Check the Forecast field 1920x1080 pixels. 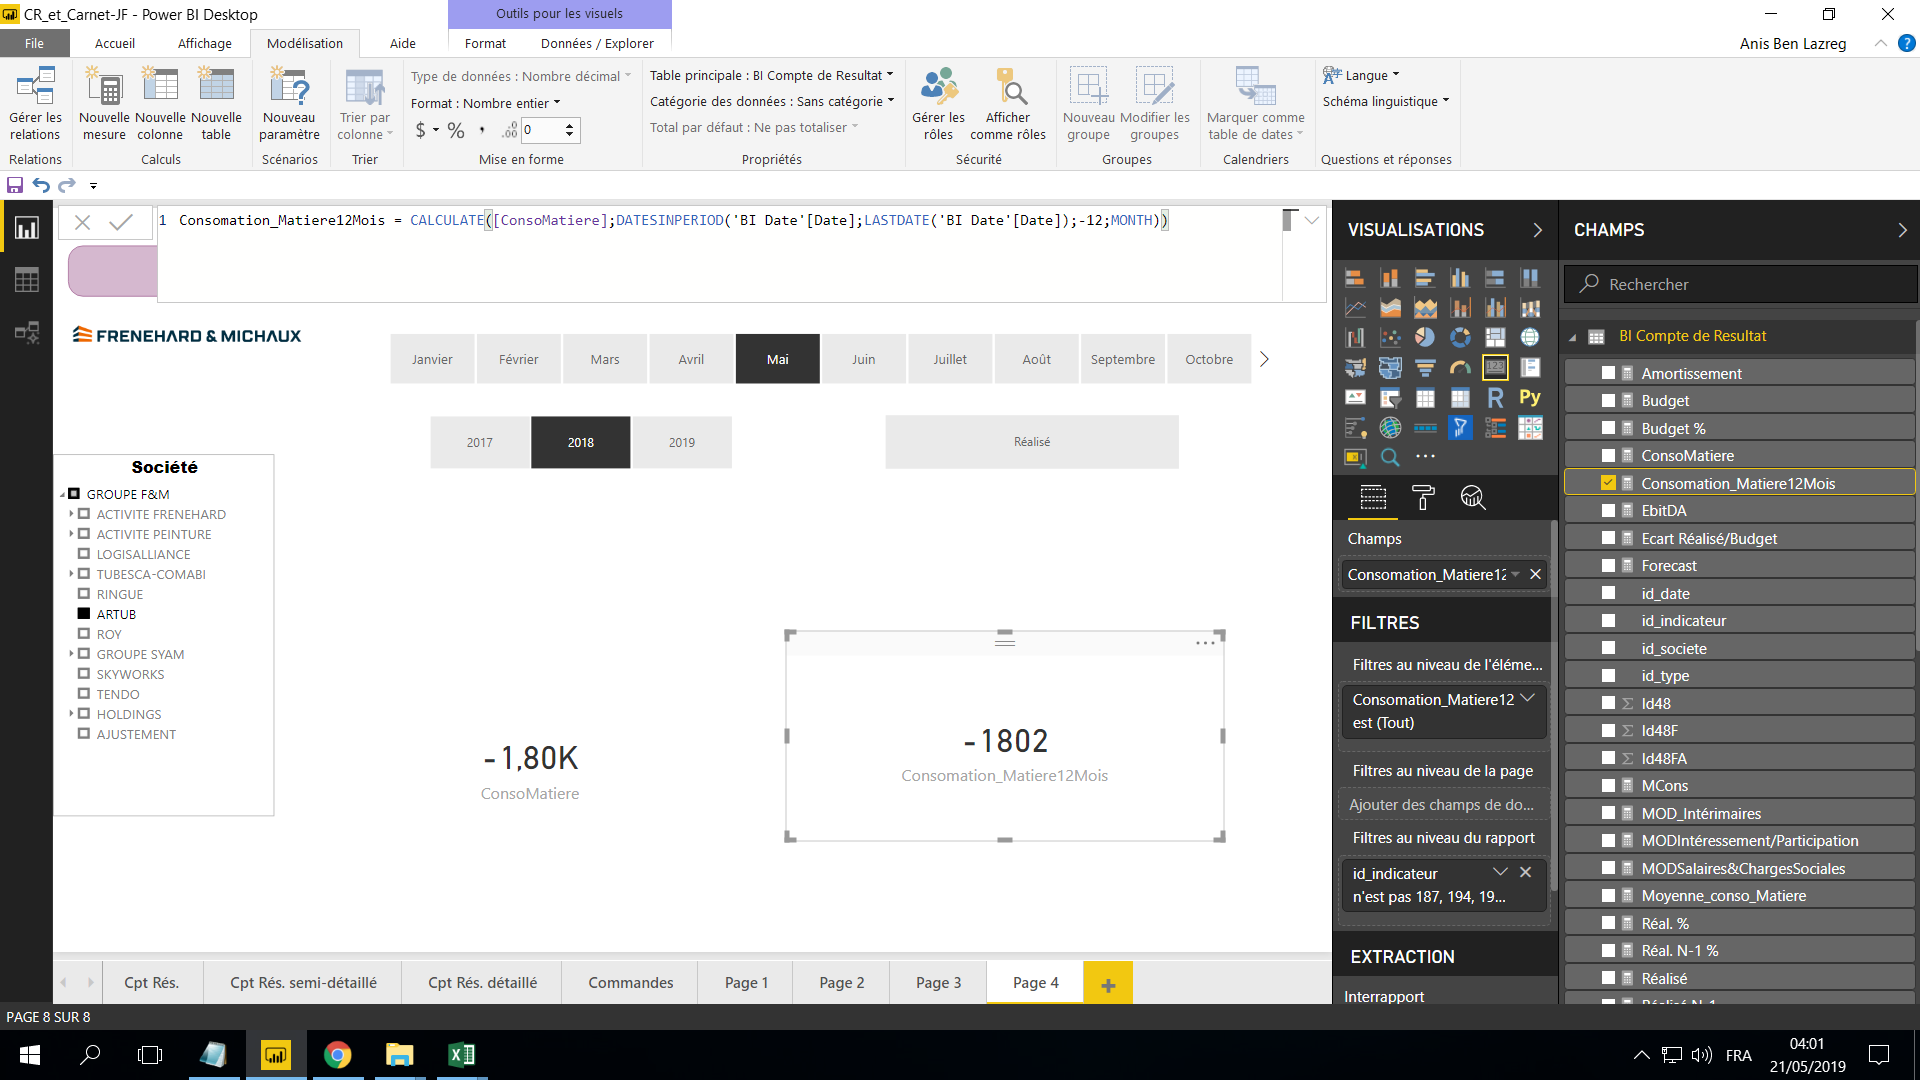(1608, 565)
